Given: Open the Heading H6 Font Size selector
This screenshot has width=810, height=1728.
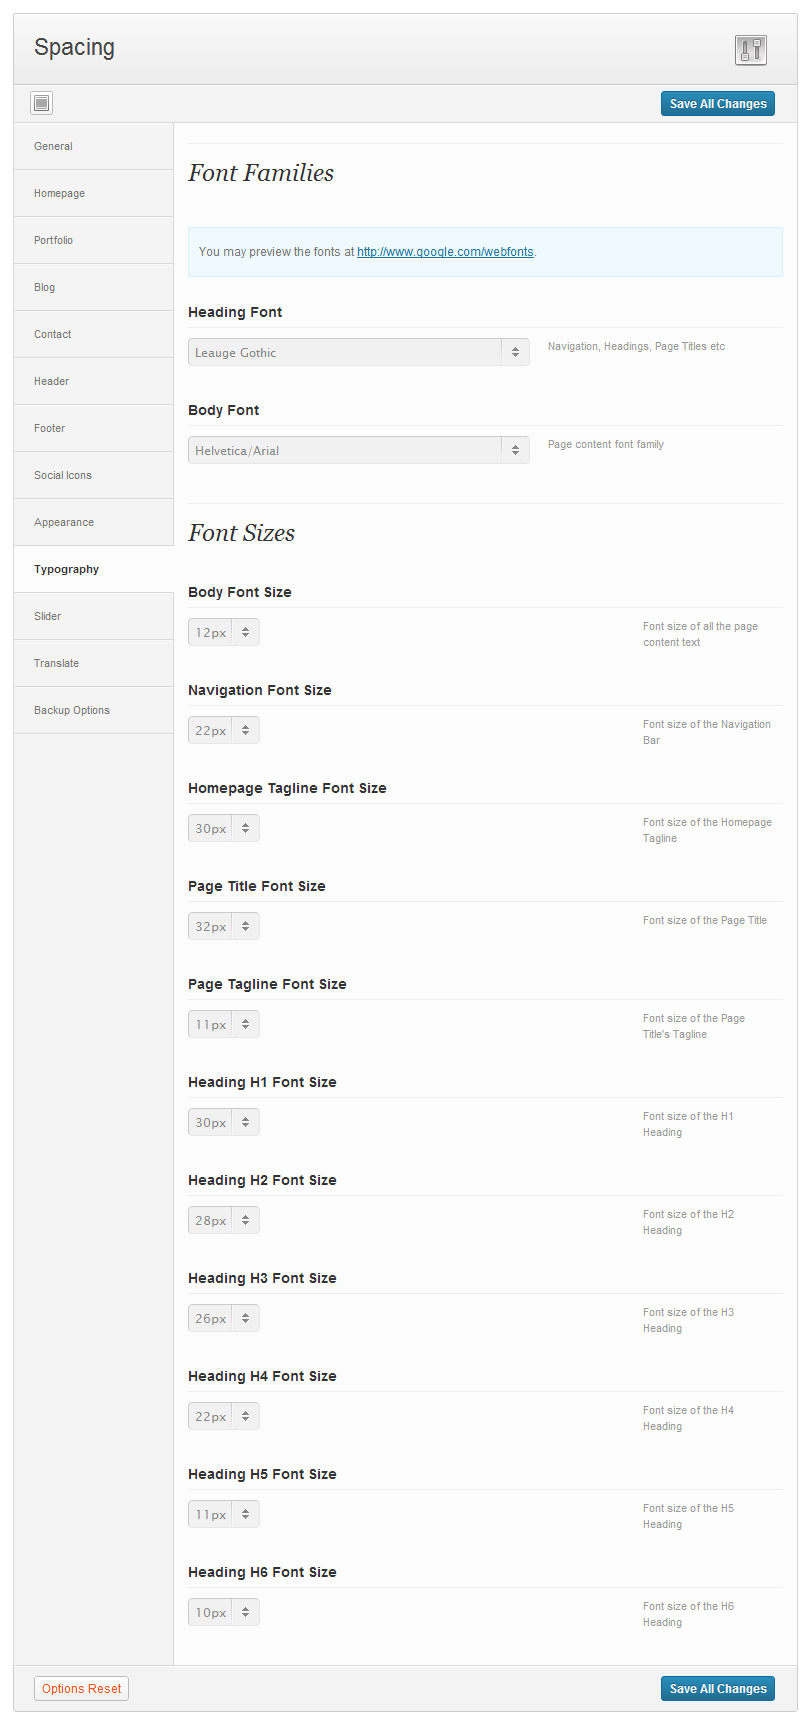Looking at the screenshot, I should coord(224,1612).
